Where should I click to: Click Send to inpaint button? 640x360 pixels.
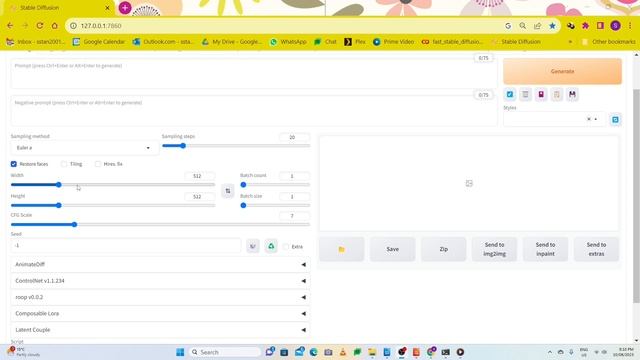(x=545, y=249)
